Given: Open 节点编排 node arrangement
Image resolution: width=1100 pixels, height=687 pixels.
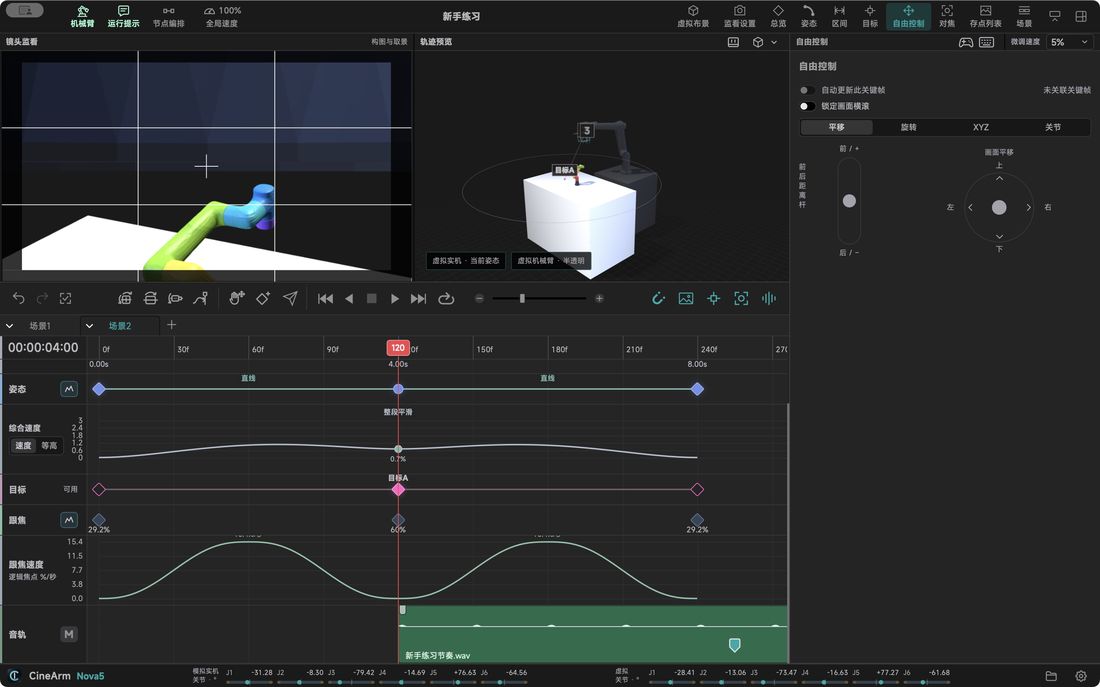Looking at the screenshot, I should [168, 16].
